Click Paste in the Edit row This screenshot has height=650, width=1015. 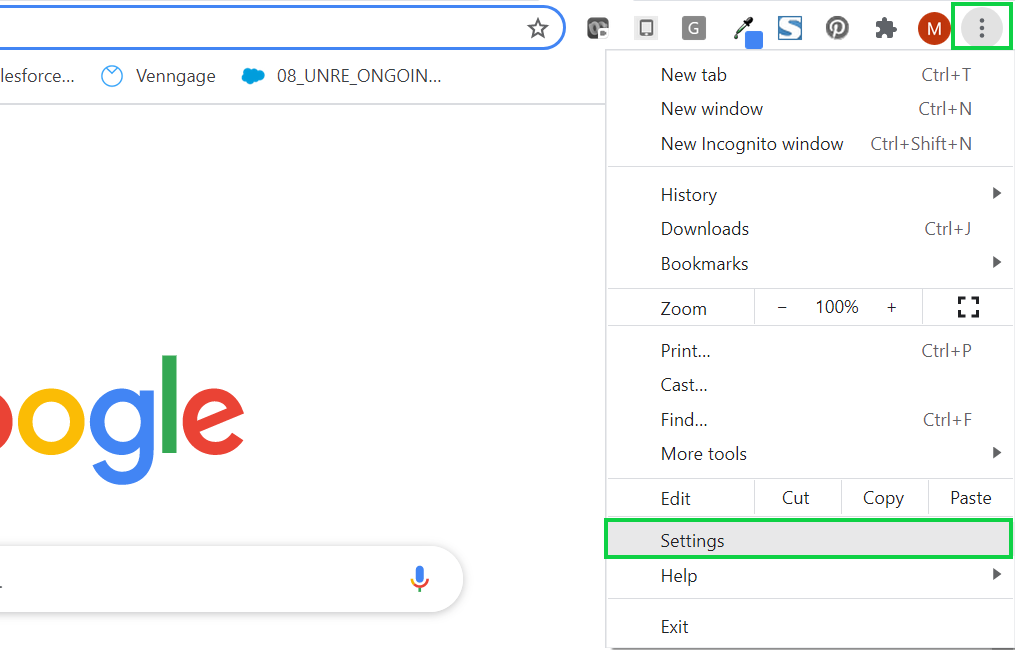(x=970, y=498)
